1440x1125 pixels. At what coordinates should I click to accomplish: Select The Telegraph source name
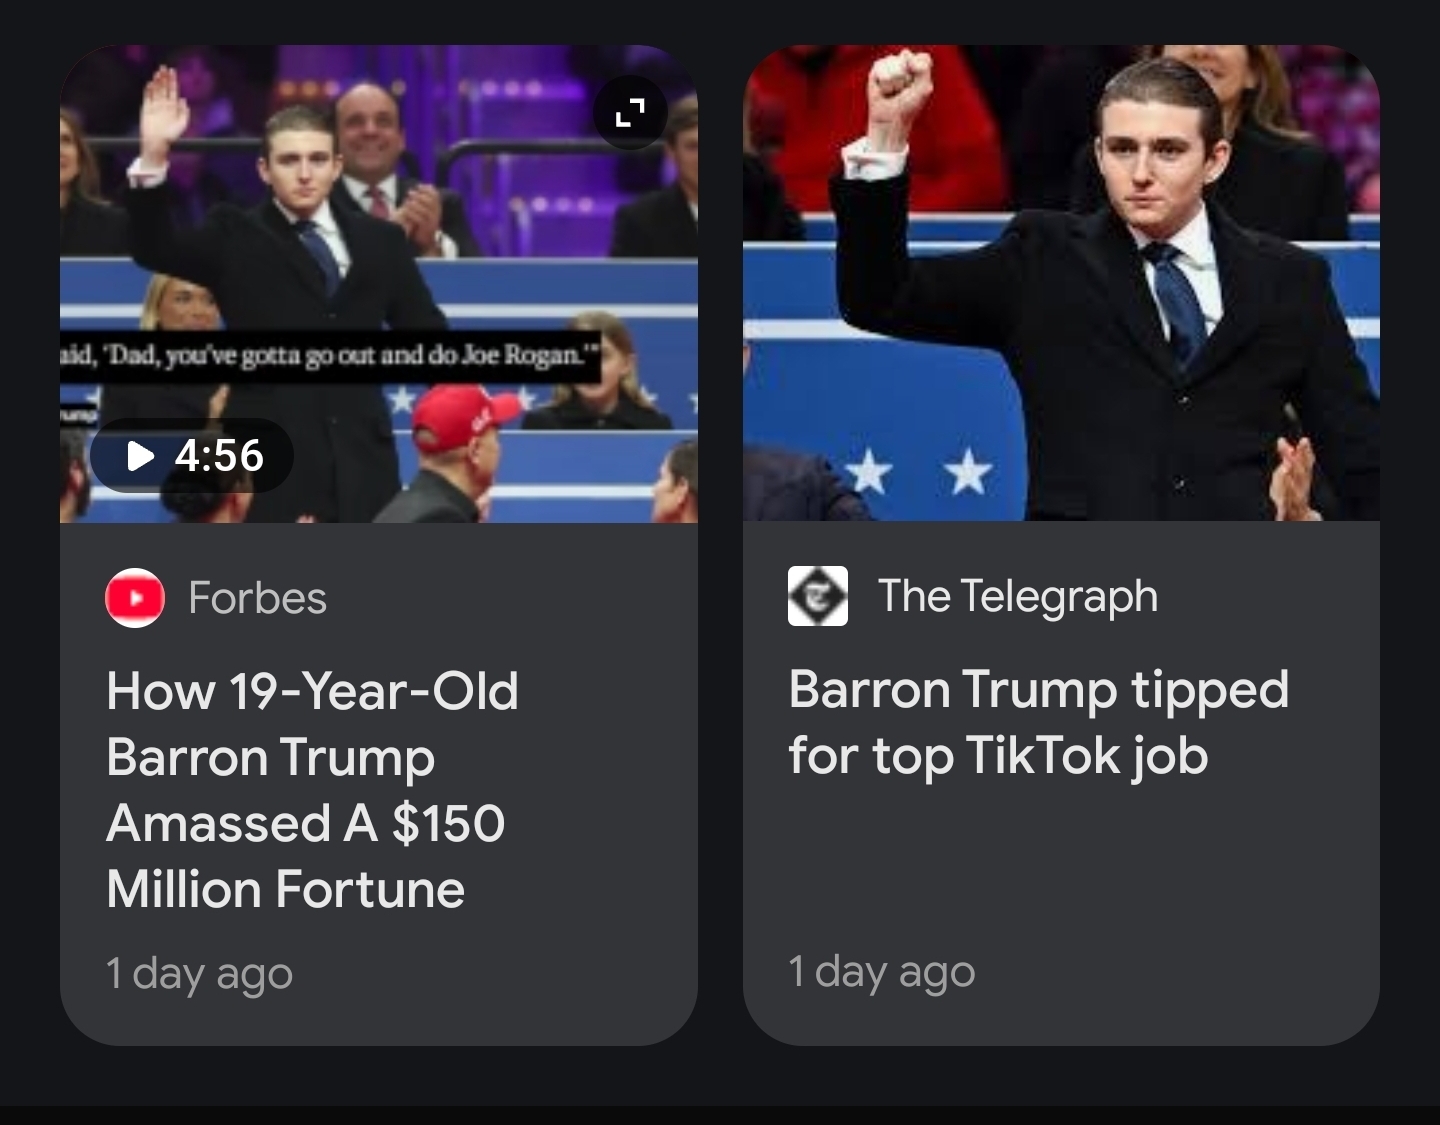[x=1017, y=596]
